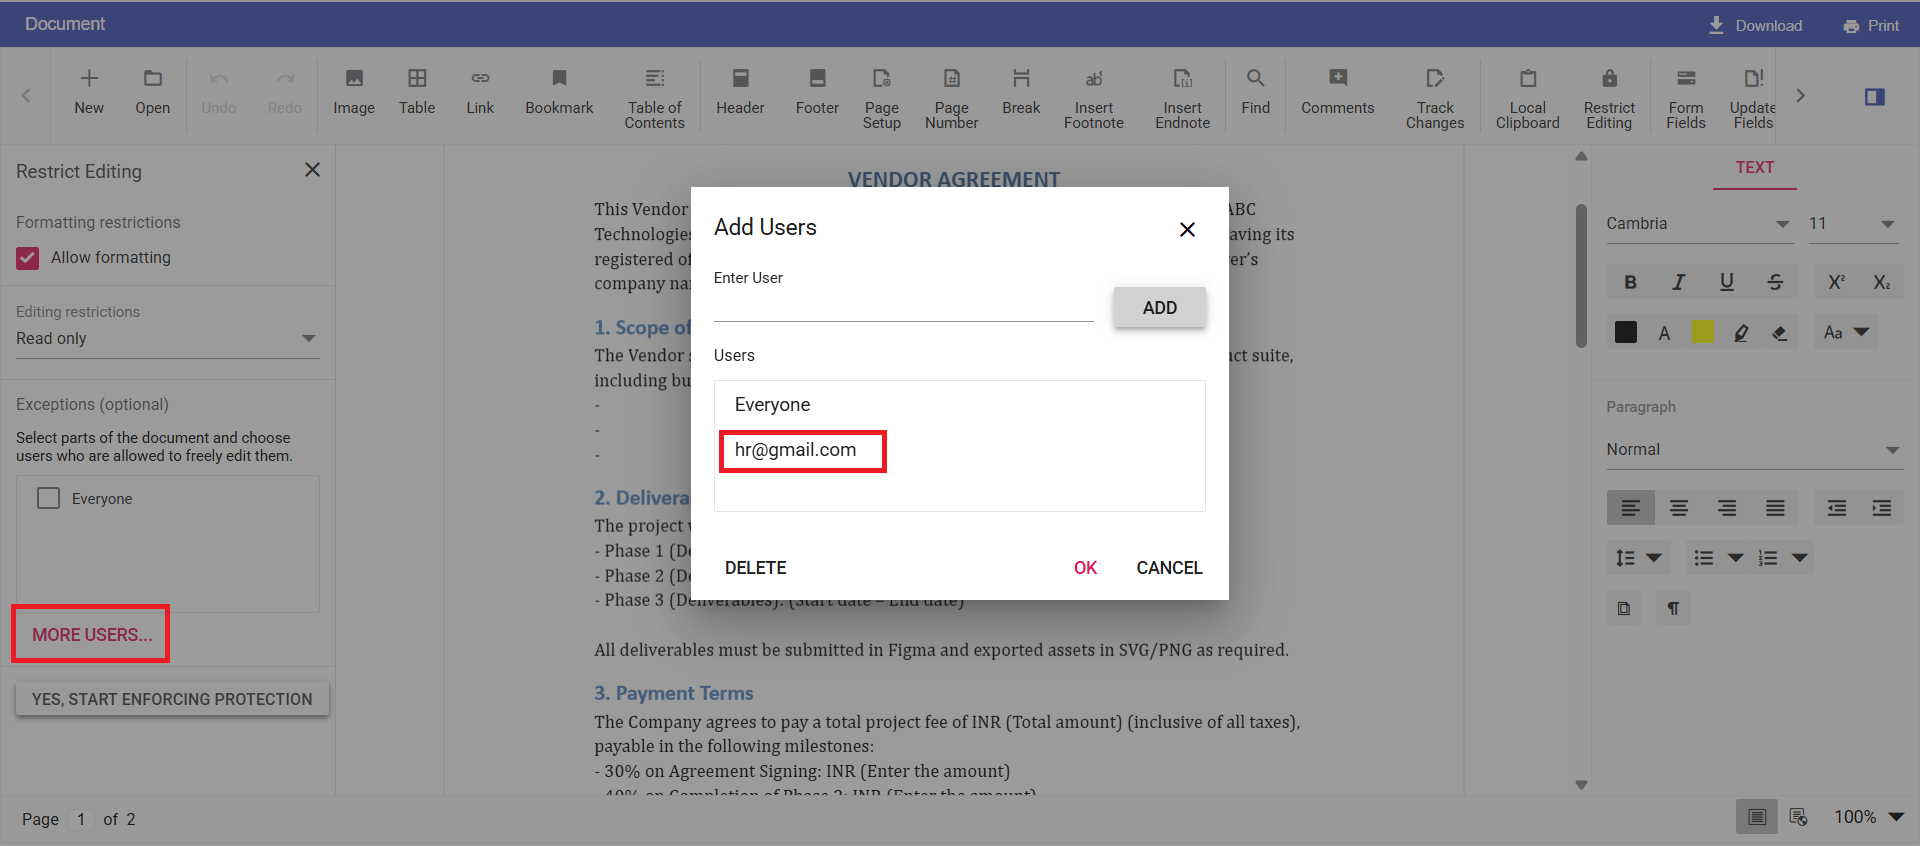Click the Clear Formatting eraser icon
The height and width of the screenshot is (846, 1920).
pyautogui.click(x=1779, y=333)
